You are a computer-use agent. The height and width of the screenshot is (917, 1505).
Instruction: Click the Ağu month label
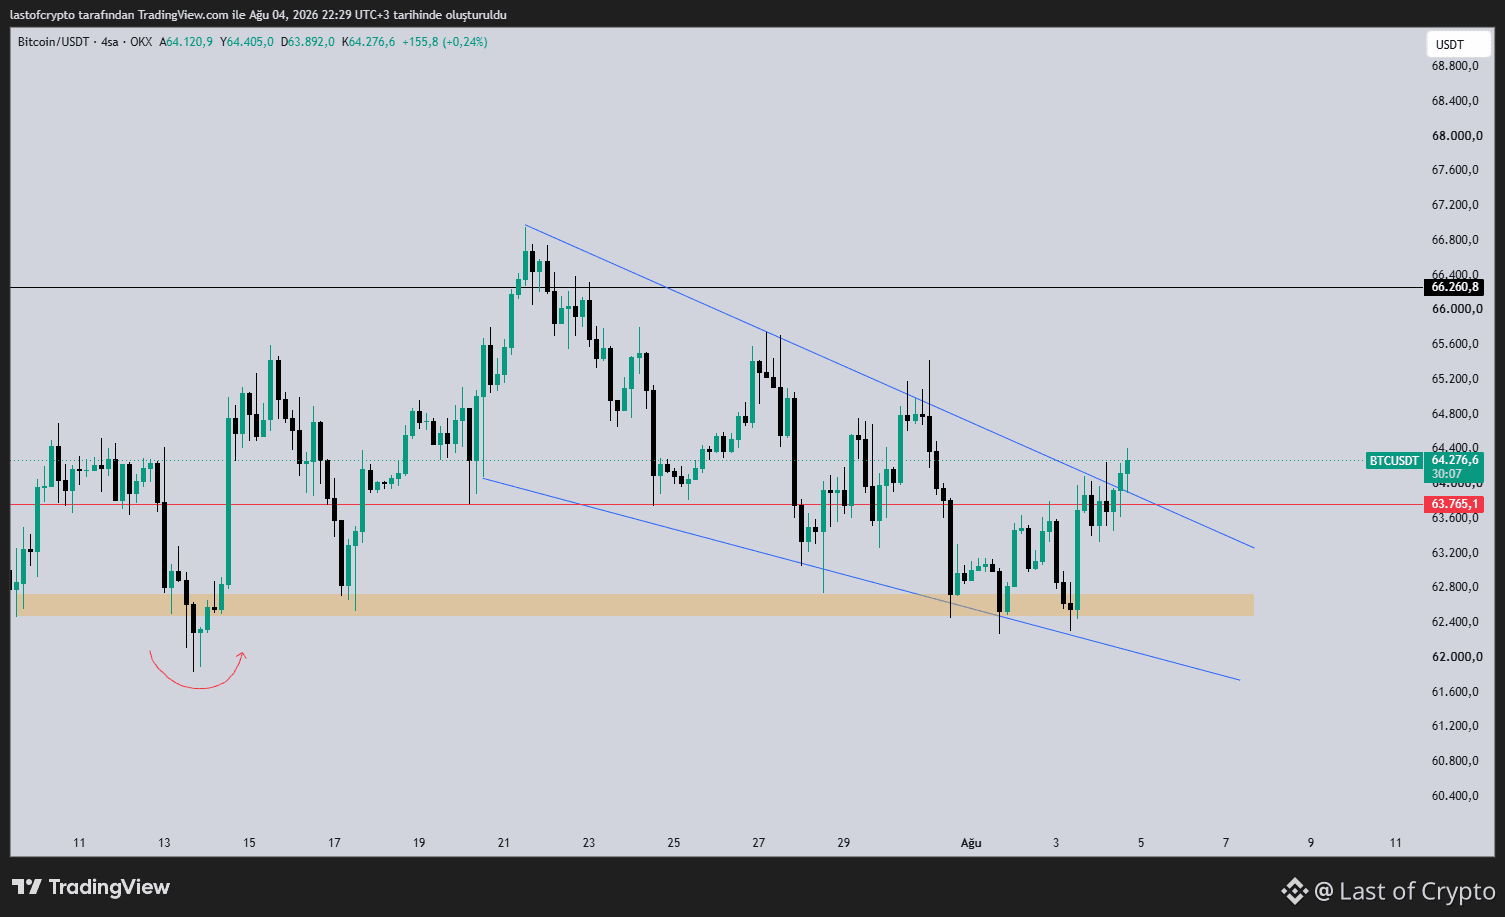point(971,843)
